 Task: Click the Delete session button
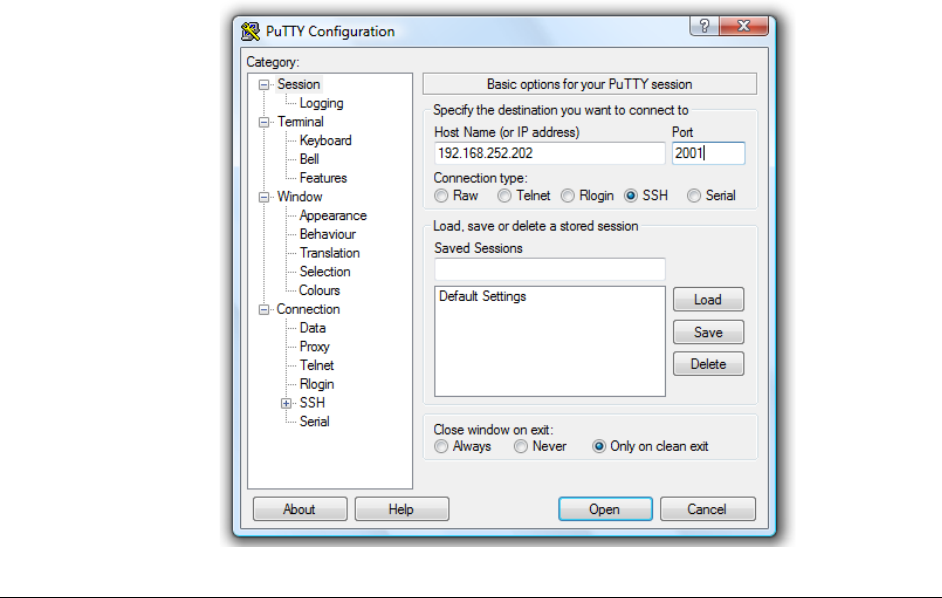tap(708, 364)
